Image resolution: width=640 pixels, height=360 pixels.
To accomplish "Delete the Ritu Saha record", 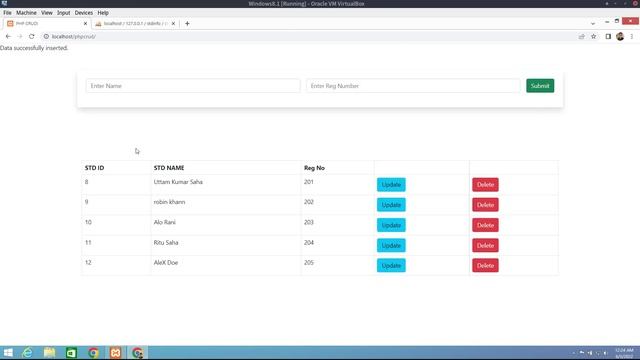I will [x=485, y=245].
